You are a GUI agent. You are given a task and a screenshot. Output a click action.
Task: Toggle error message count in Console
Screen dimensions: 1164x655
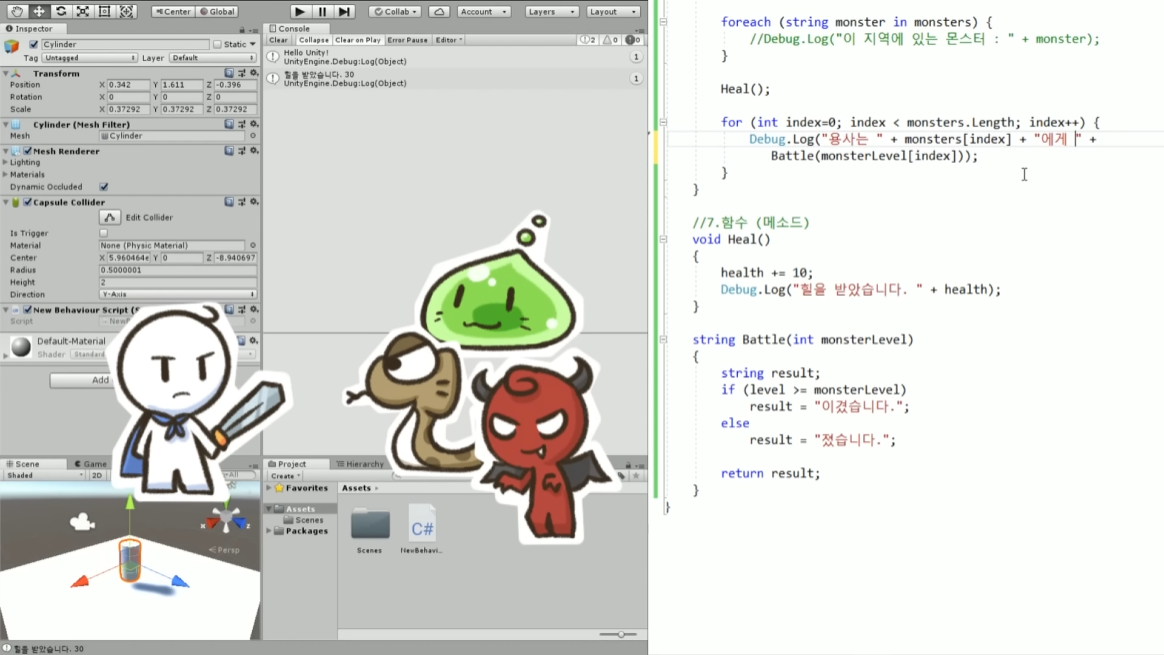(633, 39)
